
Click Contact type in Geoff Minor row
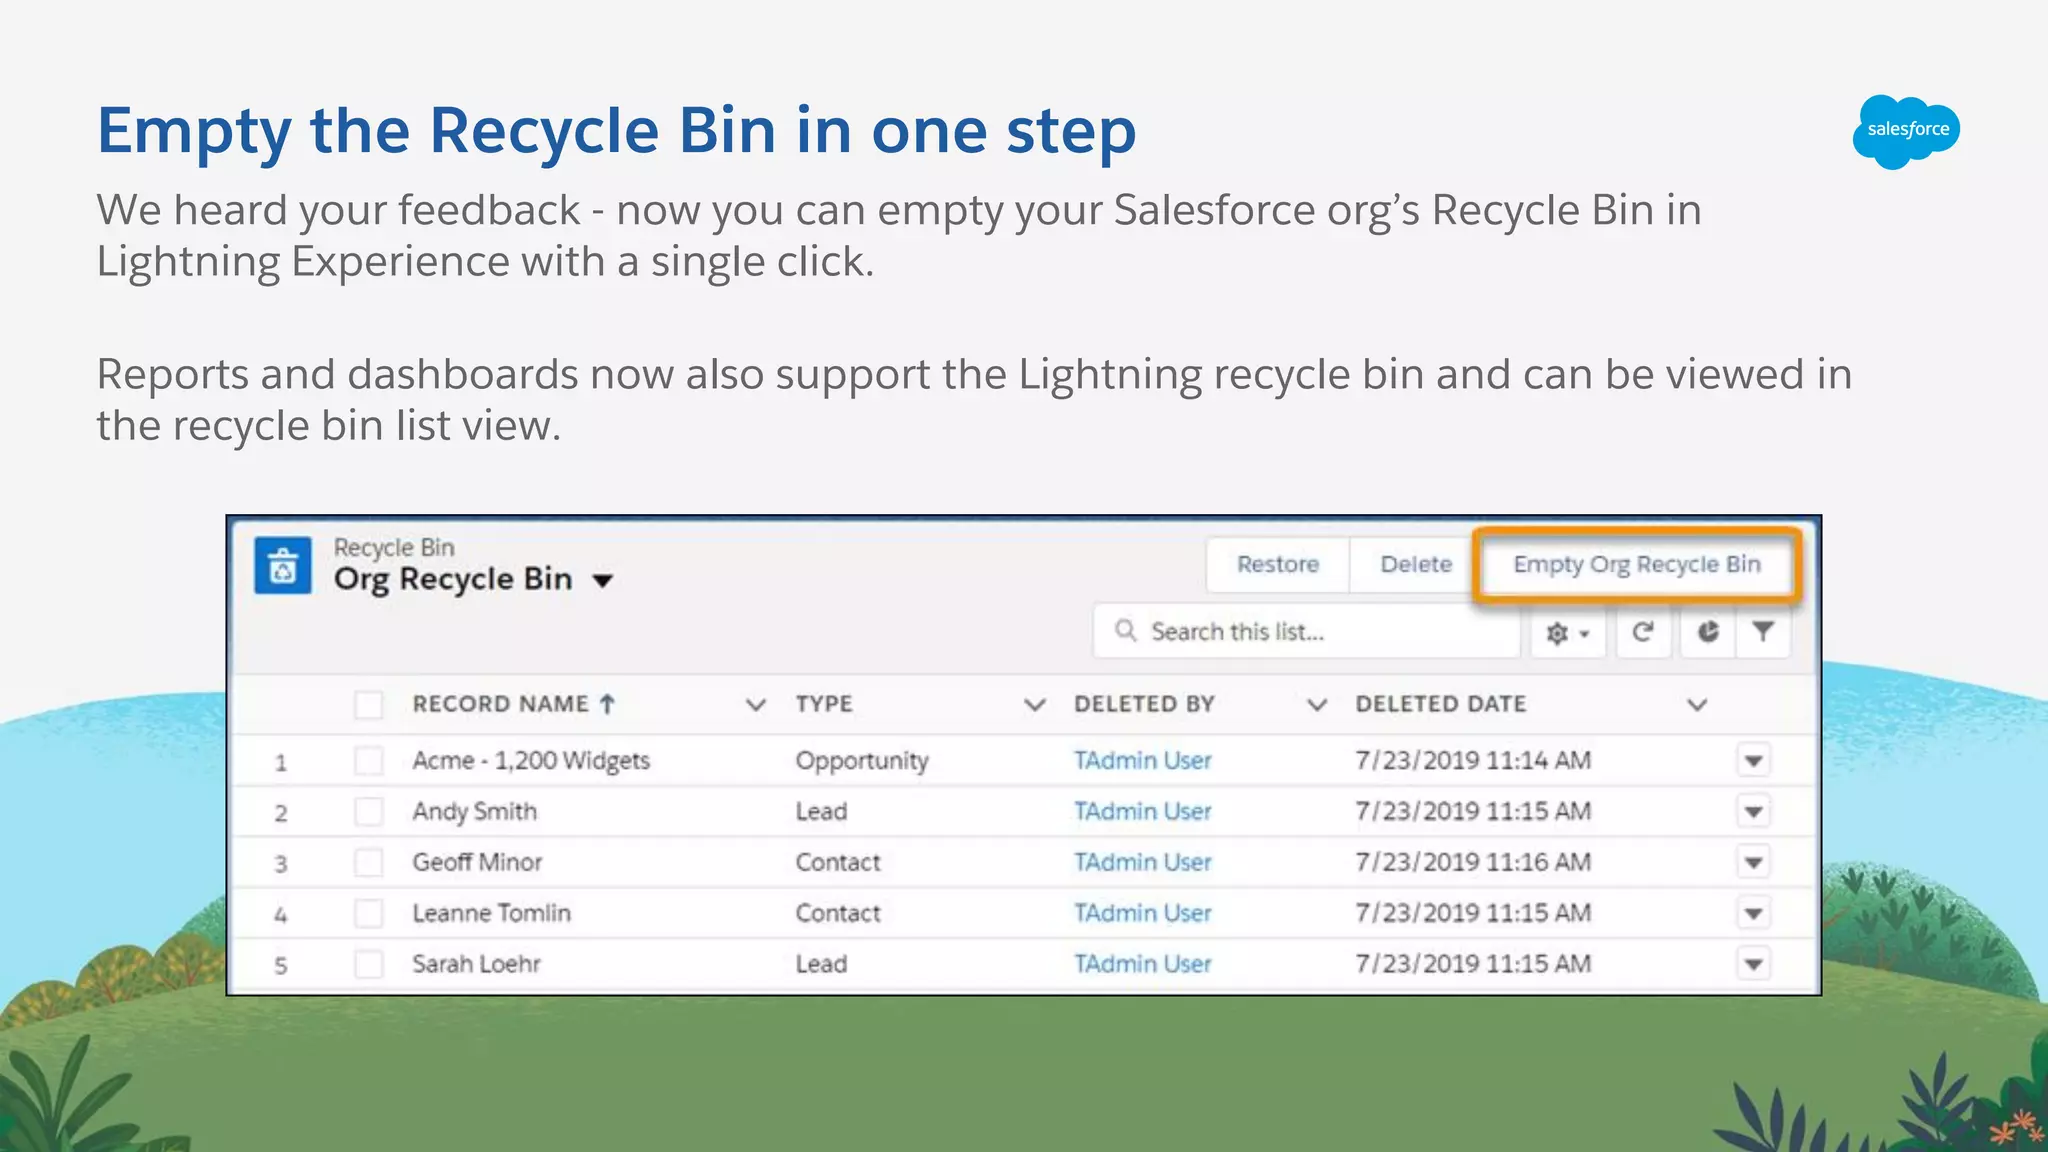tap(838, 862)
